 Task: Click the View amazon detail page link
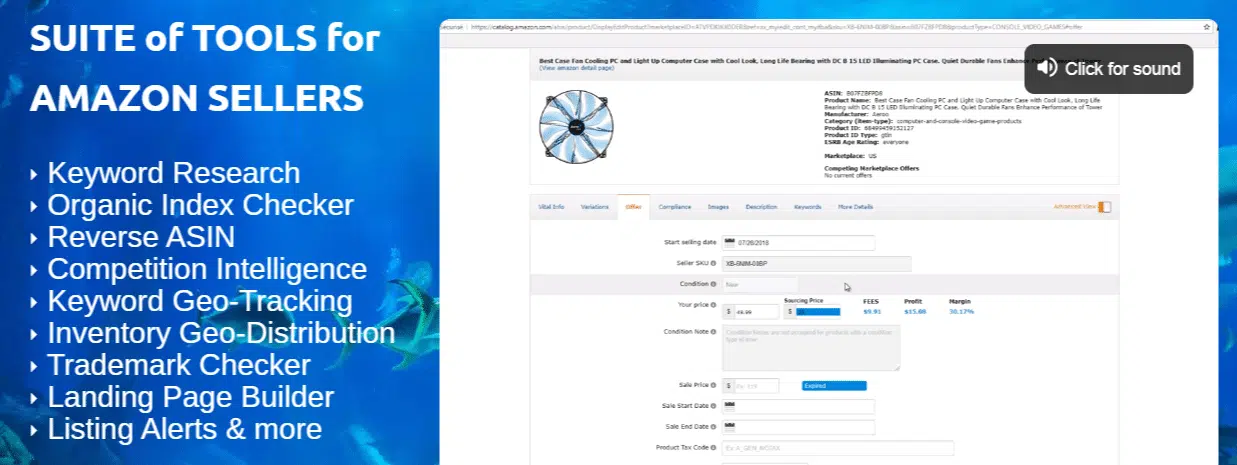pos(576,68)
